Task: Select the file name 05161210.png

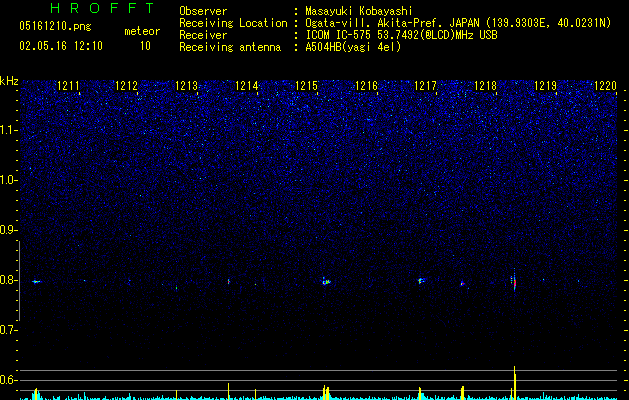Action: [55, 27]
